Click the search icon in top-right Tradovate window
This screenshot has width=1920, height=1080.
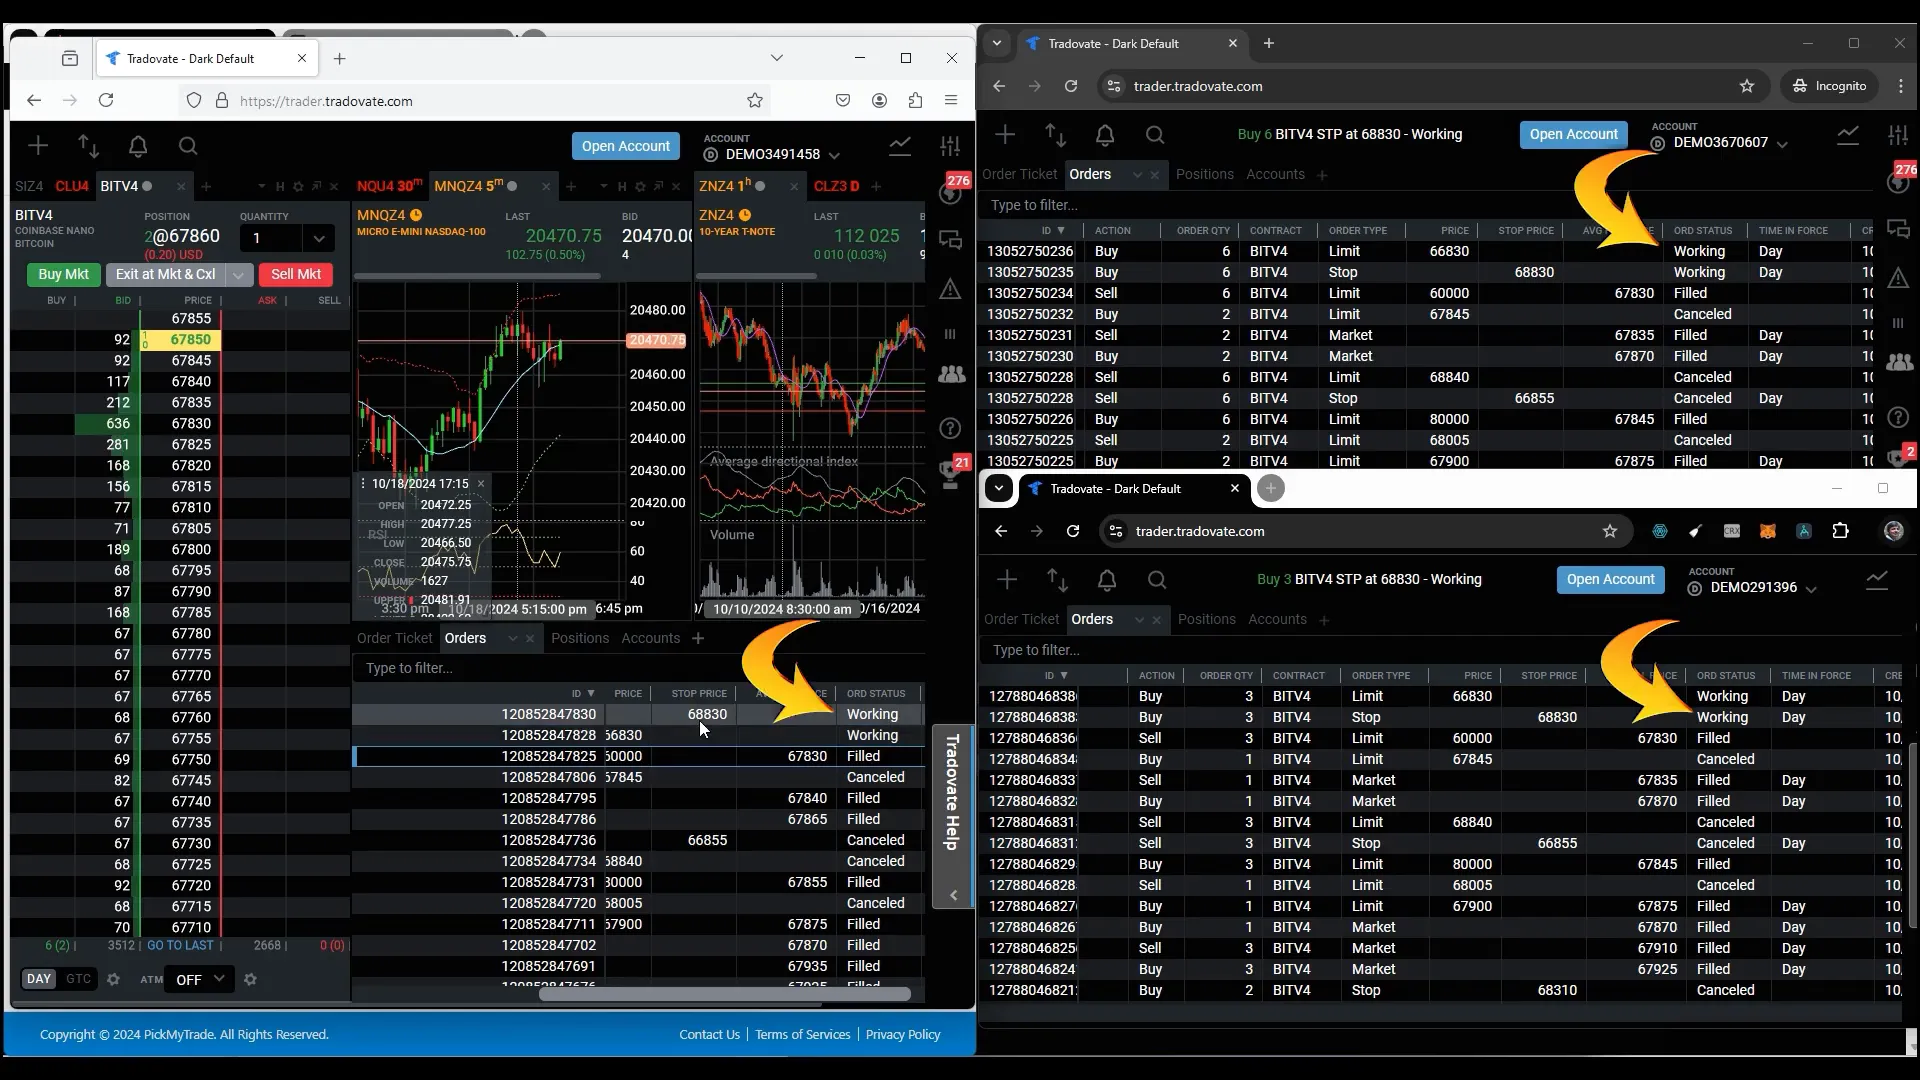tap(1155, 135)
